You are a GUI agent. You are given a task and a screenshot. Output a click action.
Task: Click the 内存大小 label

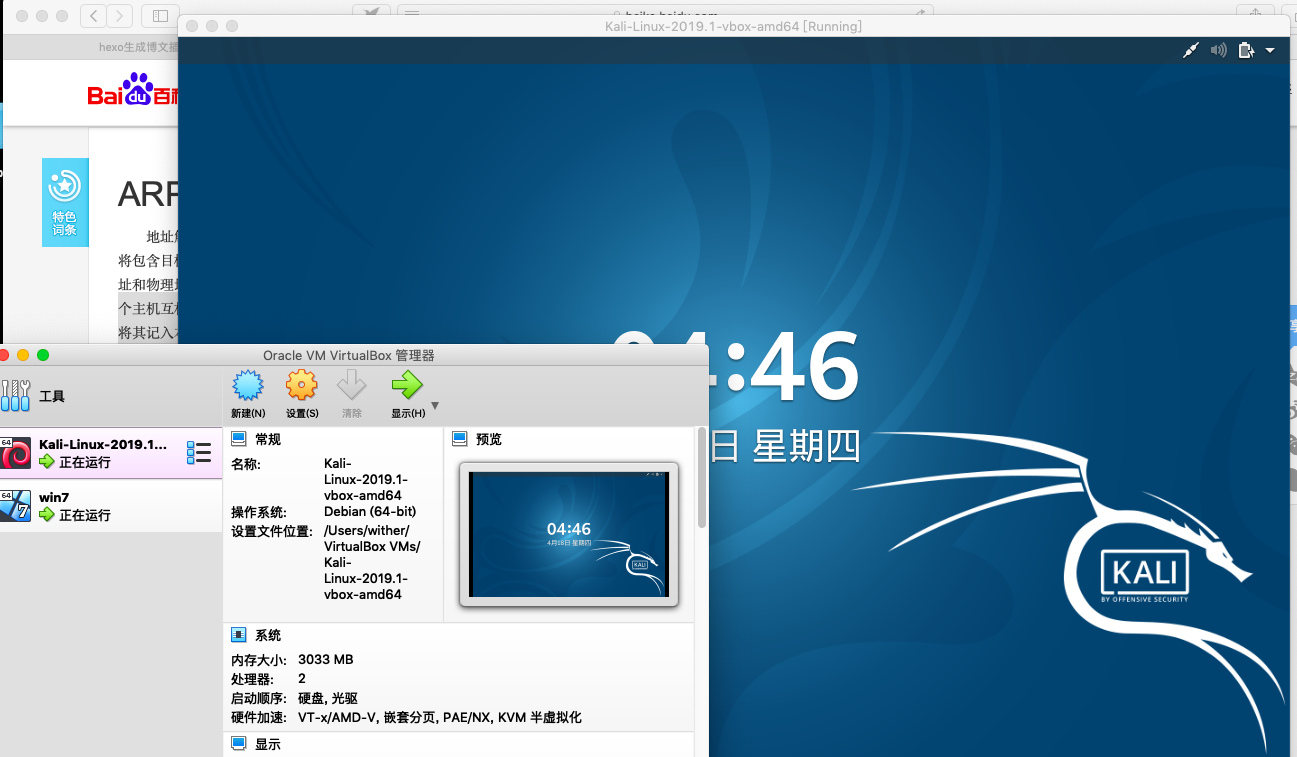pyautogui.click(x=259, y=660)
